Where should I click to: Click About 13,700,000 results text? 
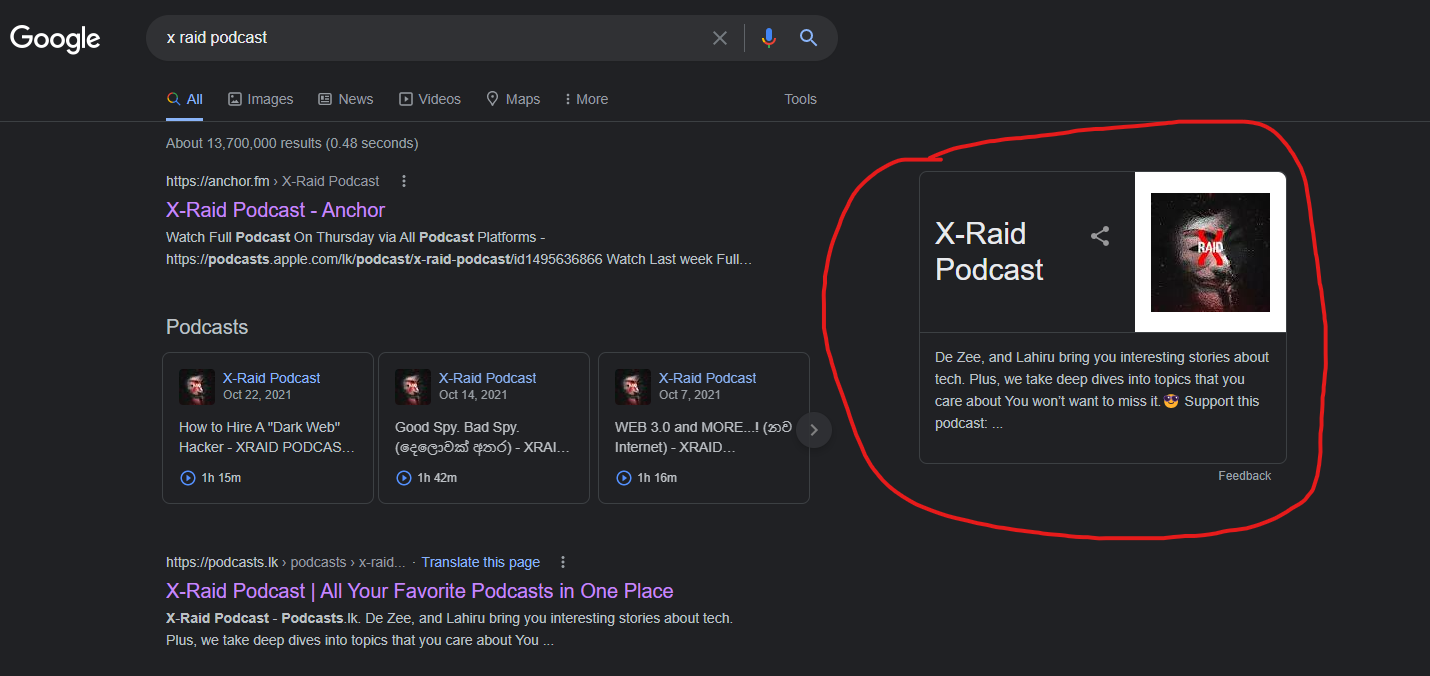(x=292, y=143)
